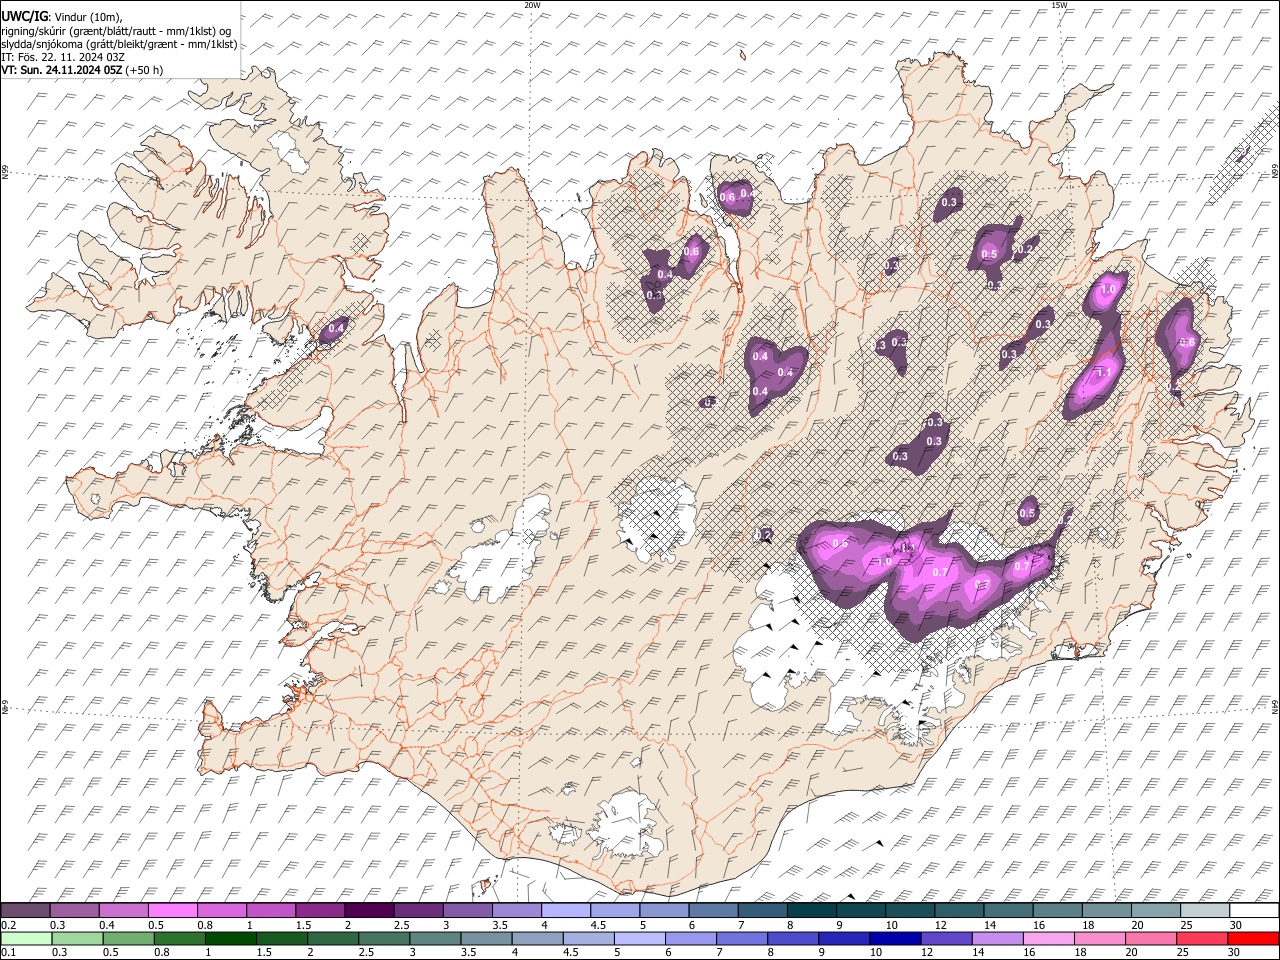Click the '(+50 h)' forecast offset text
The image size is (1280, 960).
145,70
